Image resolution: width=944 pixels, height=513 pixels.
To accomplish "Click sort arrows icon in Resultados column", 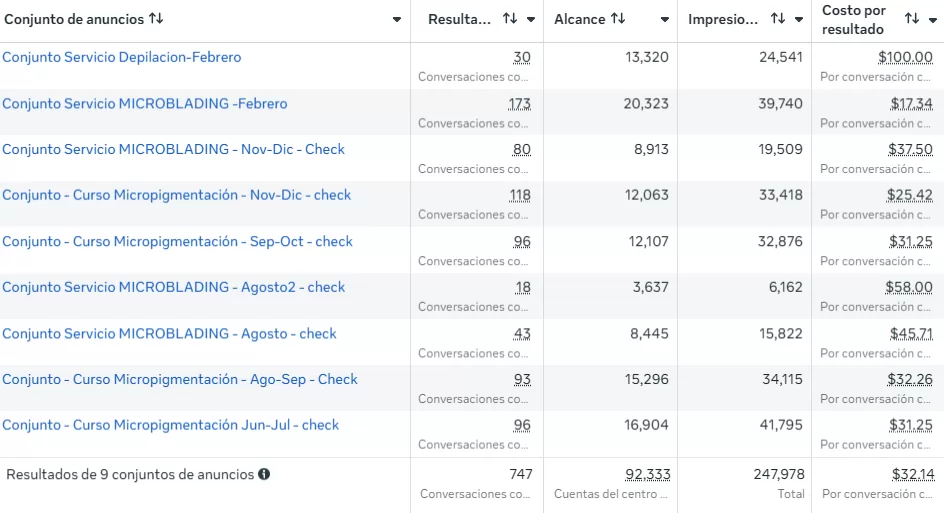I will pyautogui.click(x=510, y=19).
